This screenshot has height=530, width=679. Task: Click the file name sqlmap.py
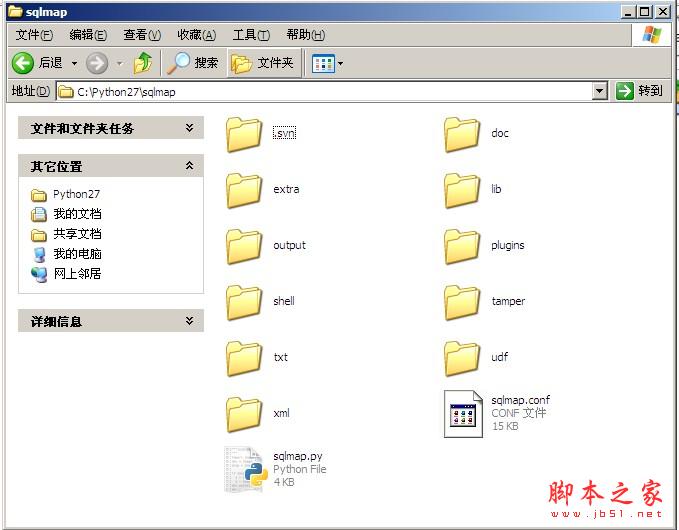[x=297, y=456]
